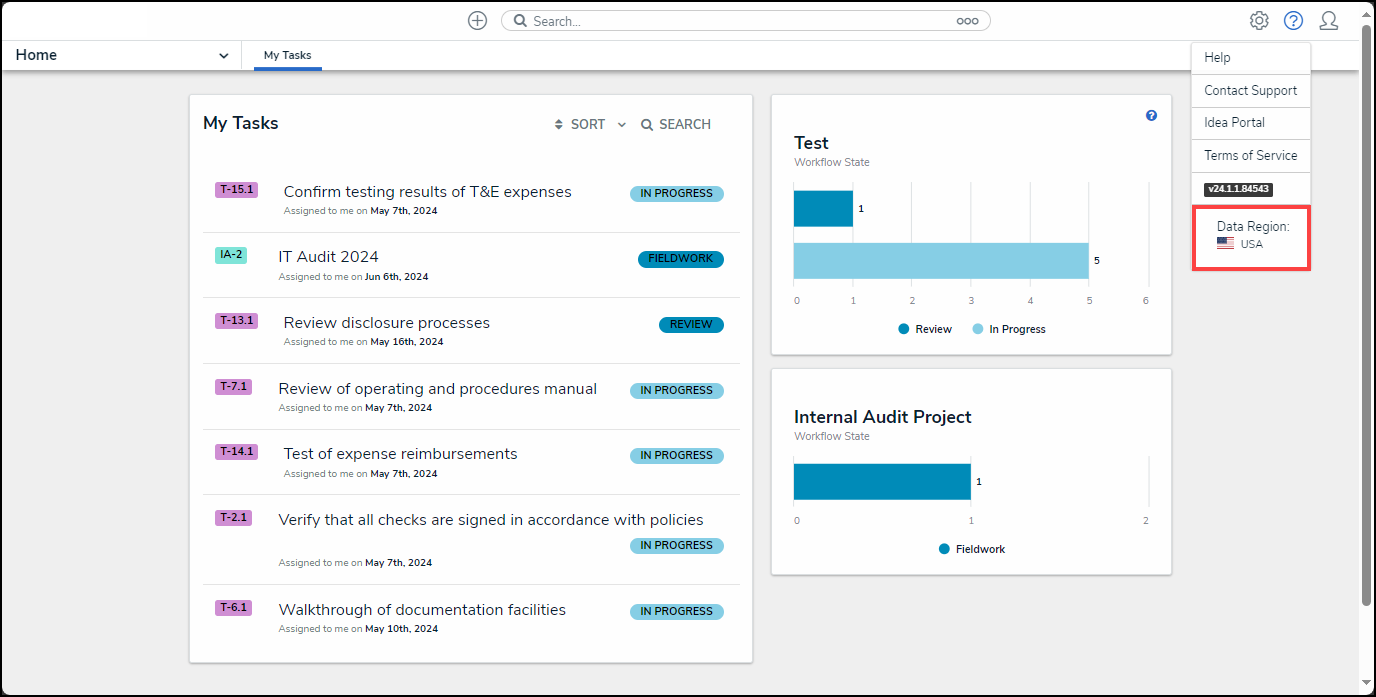The width and height of the screenshot is (1376, 697).
Task: Open Idea Portal from the help menu
Action: pyautogui.click(x=1234, y=122)
